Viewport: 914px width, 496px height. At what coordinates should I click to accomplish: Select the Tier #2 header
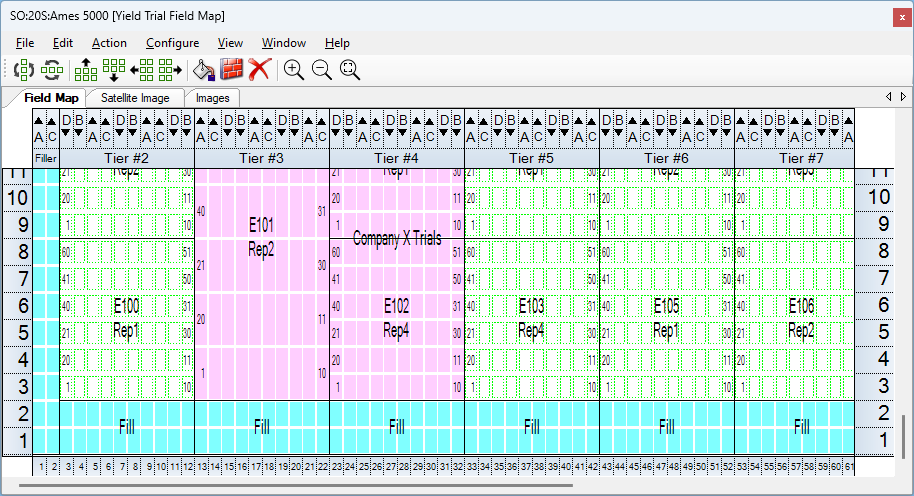(126, 158)
